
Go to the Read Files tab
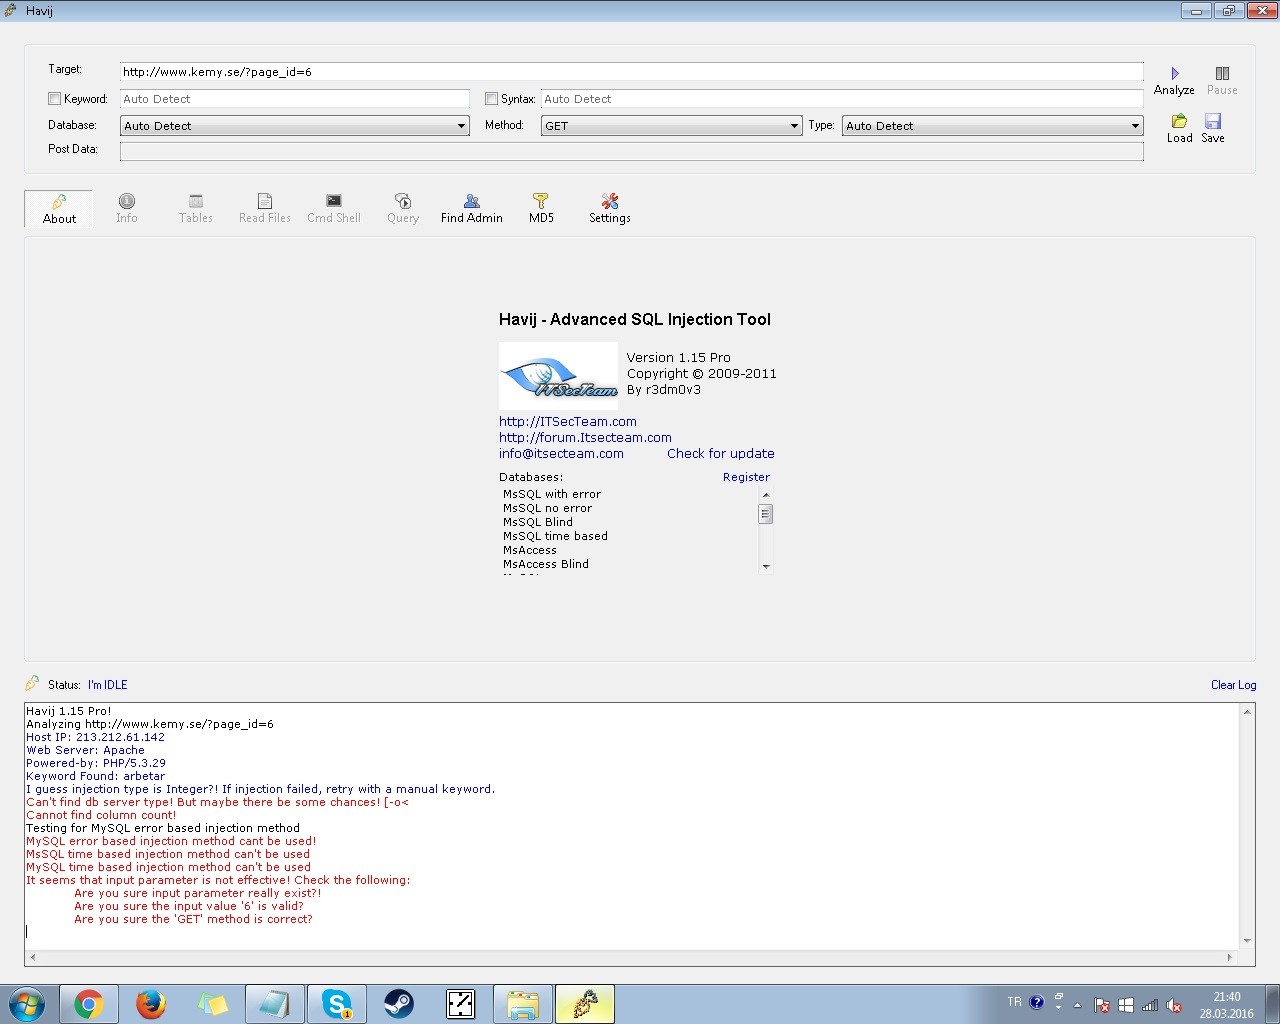[265, 209]
